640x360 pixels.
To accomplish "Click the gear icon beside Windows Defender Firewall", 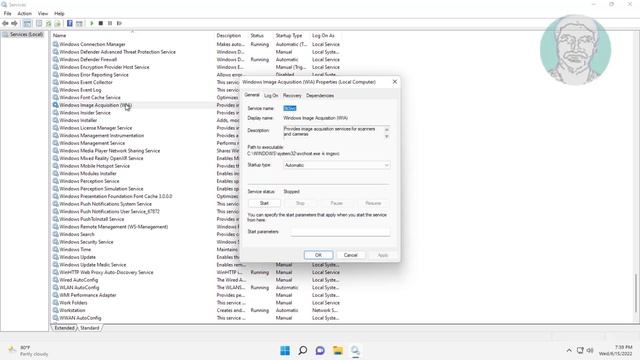I will [56, 60].
